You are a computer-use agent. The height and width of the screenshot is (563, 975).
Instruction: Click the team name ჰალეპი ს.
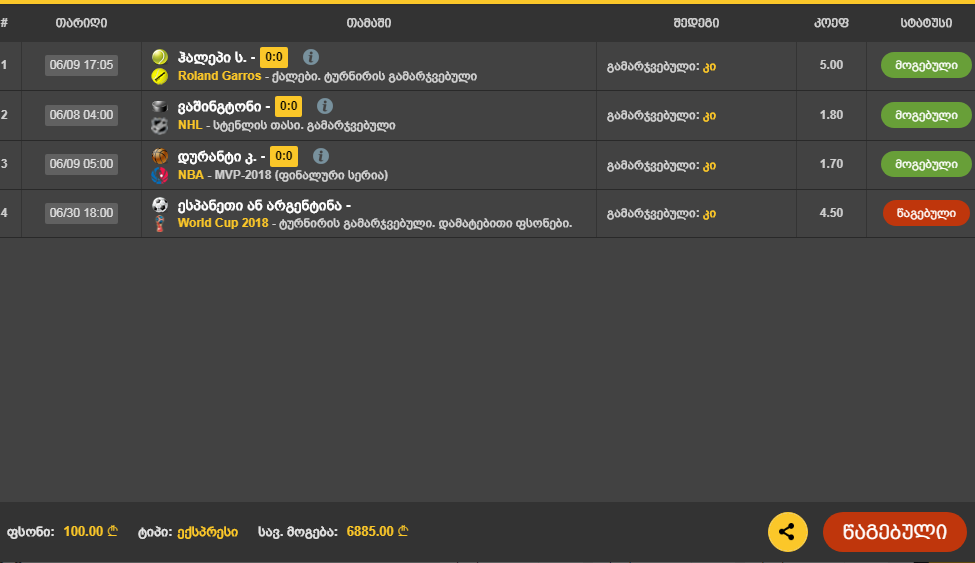[212, 58]
